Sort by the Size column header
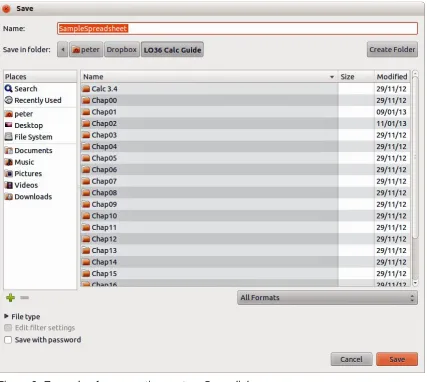Image resolution: width=427 pixels, height=382 pixels. point(356,77)
